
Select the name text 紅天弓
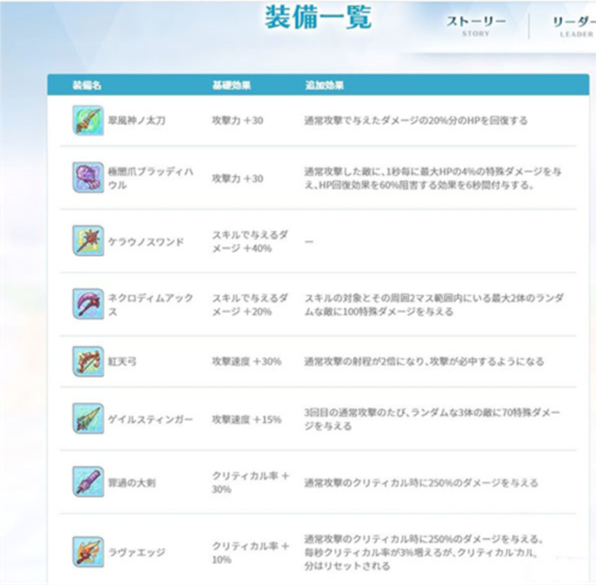point(122,362)
